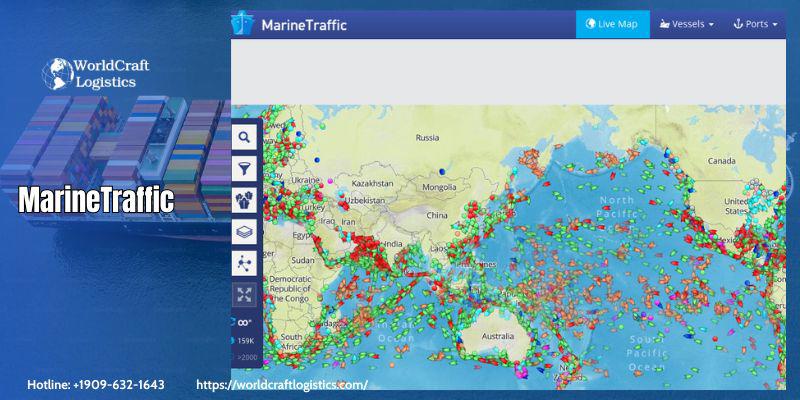Open the map search magnifier tool
The width and height of the screenshot is (800, 400).
pos(244,137)
